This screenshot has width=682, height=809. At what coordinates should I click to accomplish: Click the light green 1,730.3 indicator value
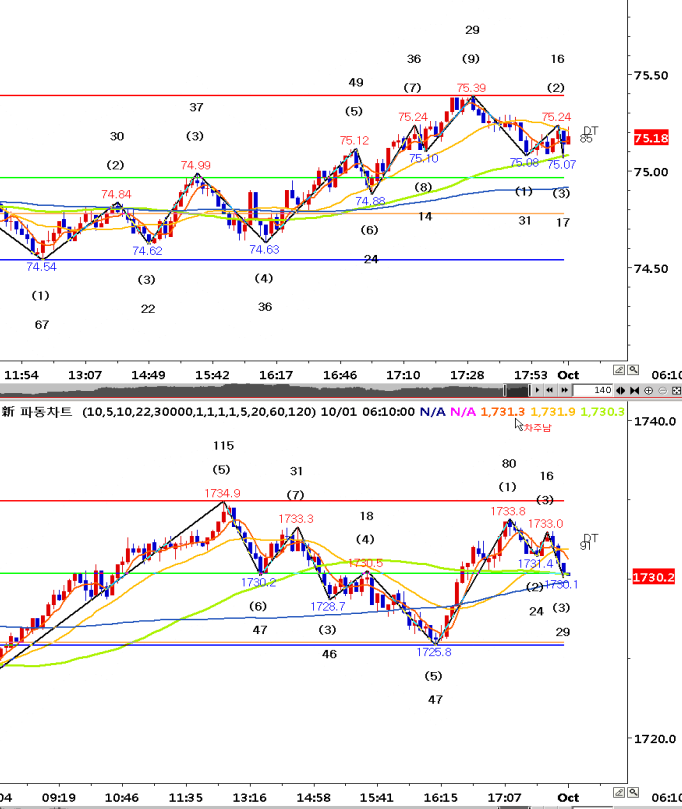(x=604, y=411)
